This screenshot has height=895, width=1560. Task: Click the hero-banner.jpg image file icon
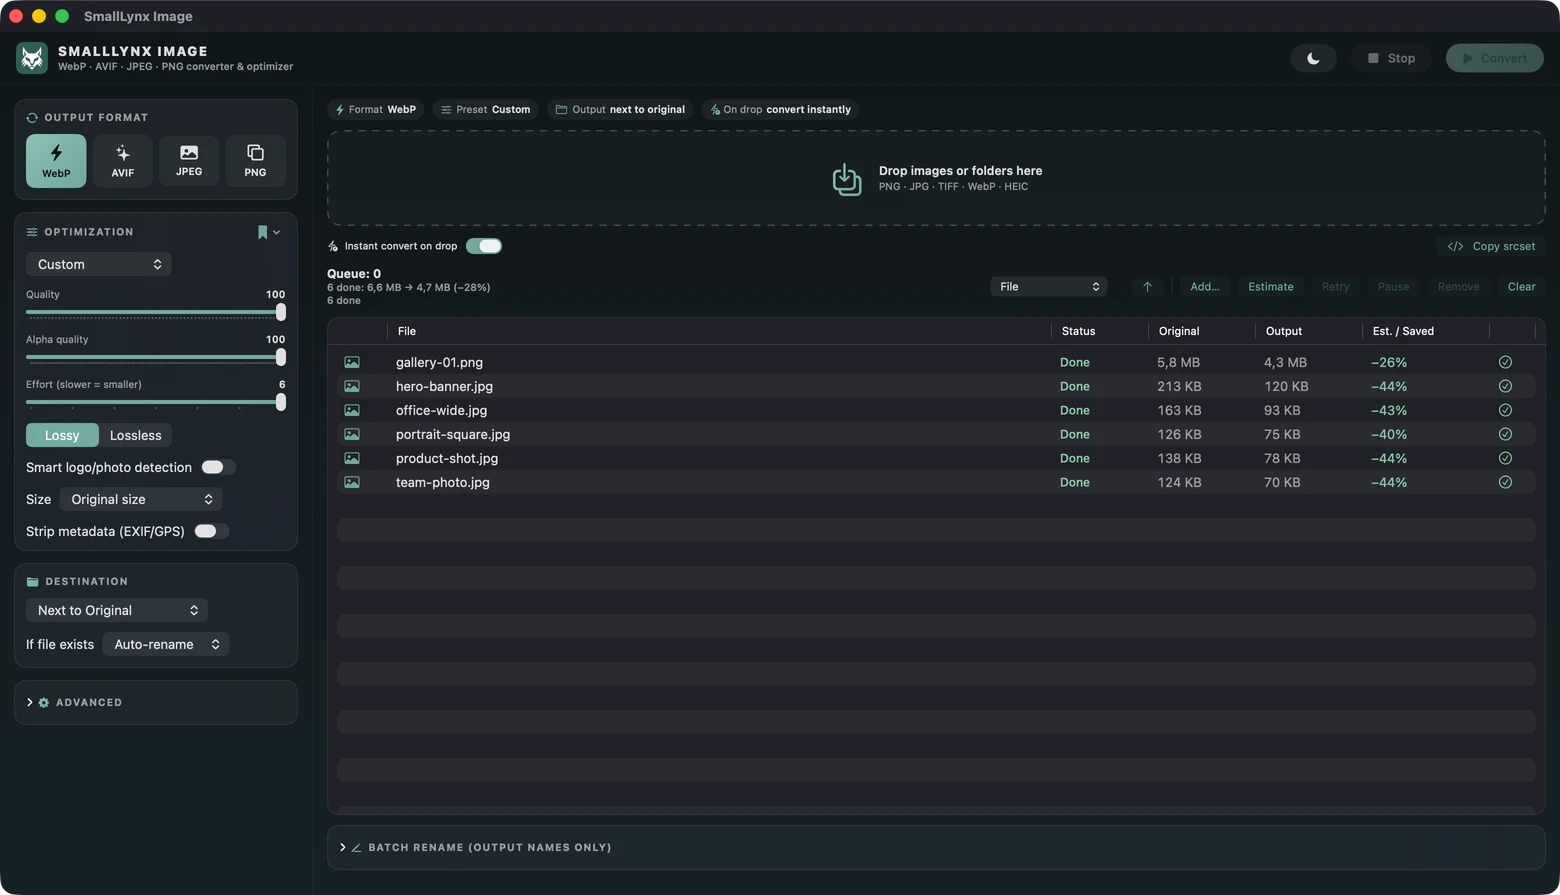[352, 386]
